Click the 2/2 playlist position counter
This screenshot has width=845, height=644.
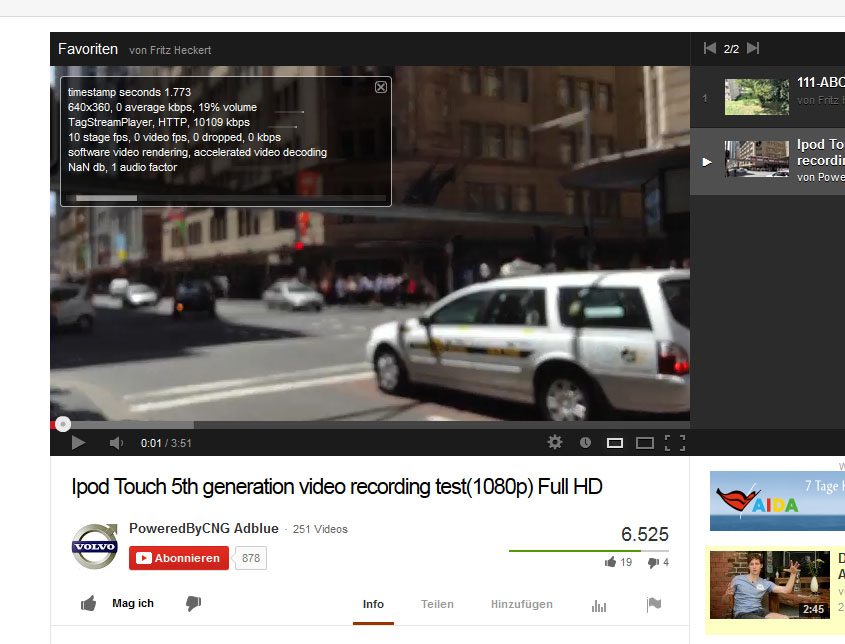click(x=731, y=49)
